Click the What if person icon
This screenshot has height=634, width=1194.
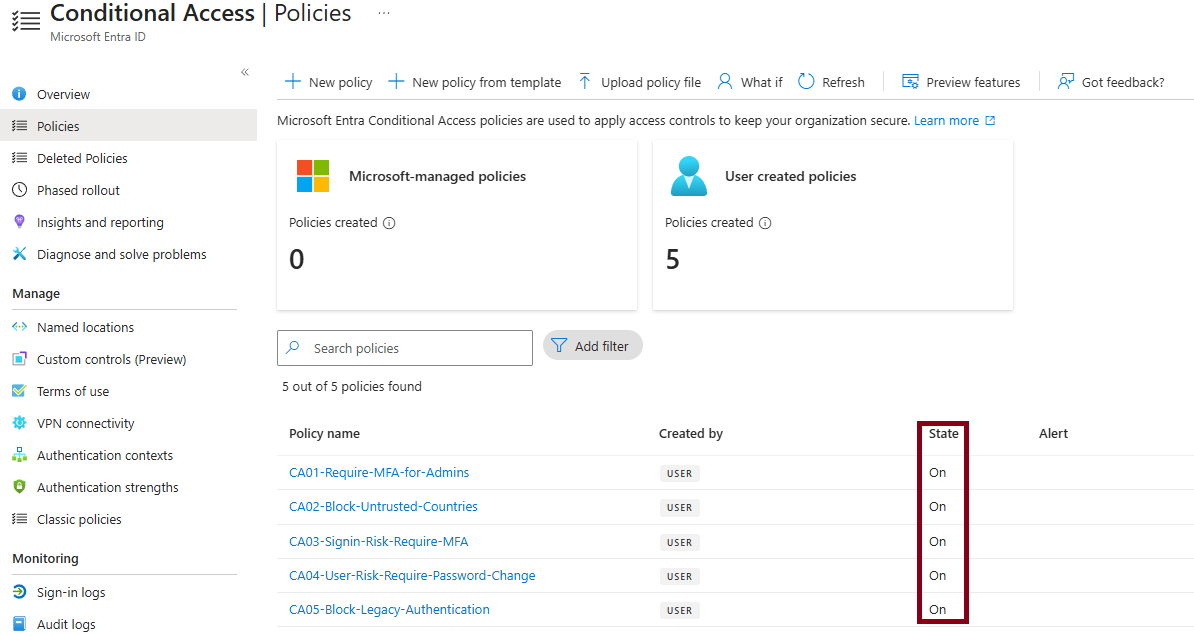pyautogui.click(x=725, y=81)
